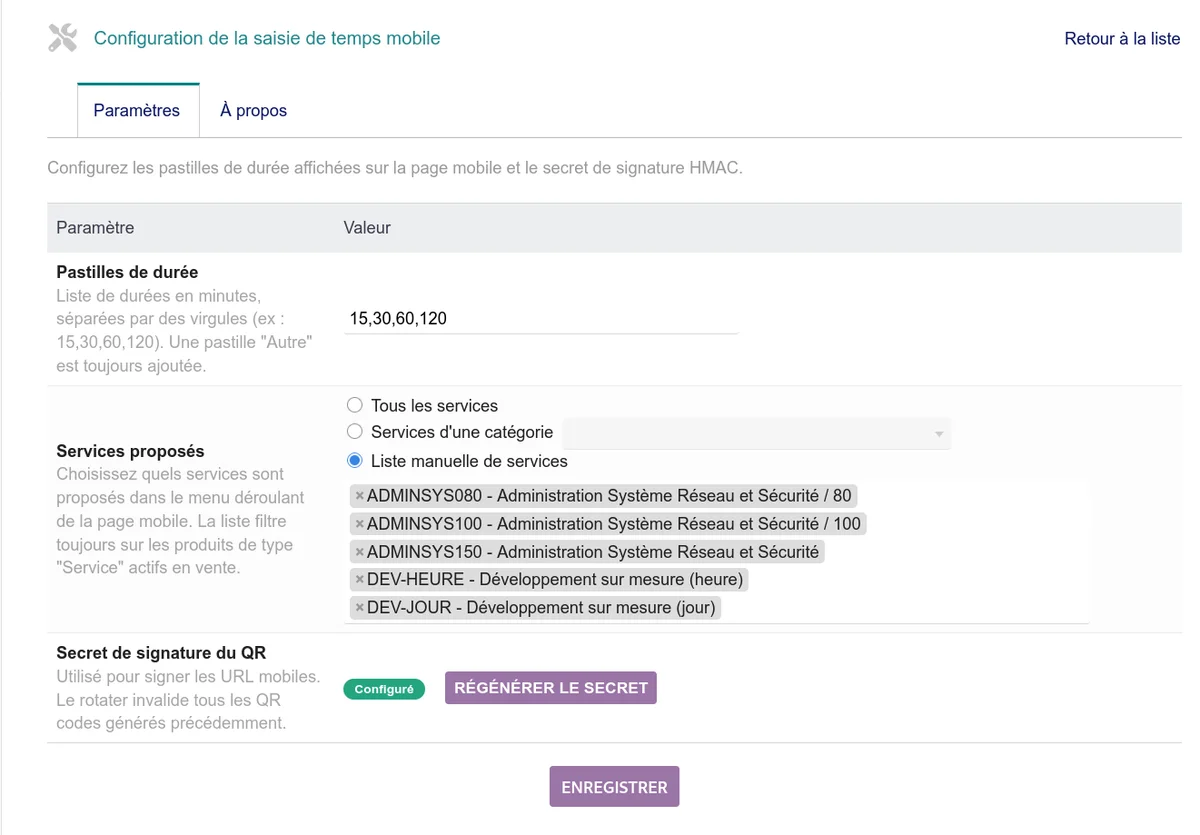The height and width of the screenshot is (835, 1200).
Task: Click the wrench and screwdriver configuration icon
Action: pos(62,38)
